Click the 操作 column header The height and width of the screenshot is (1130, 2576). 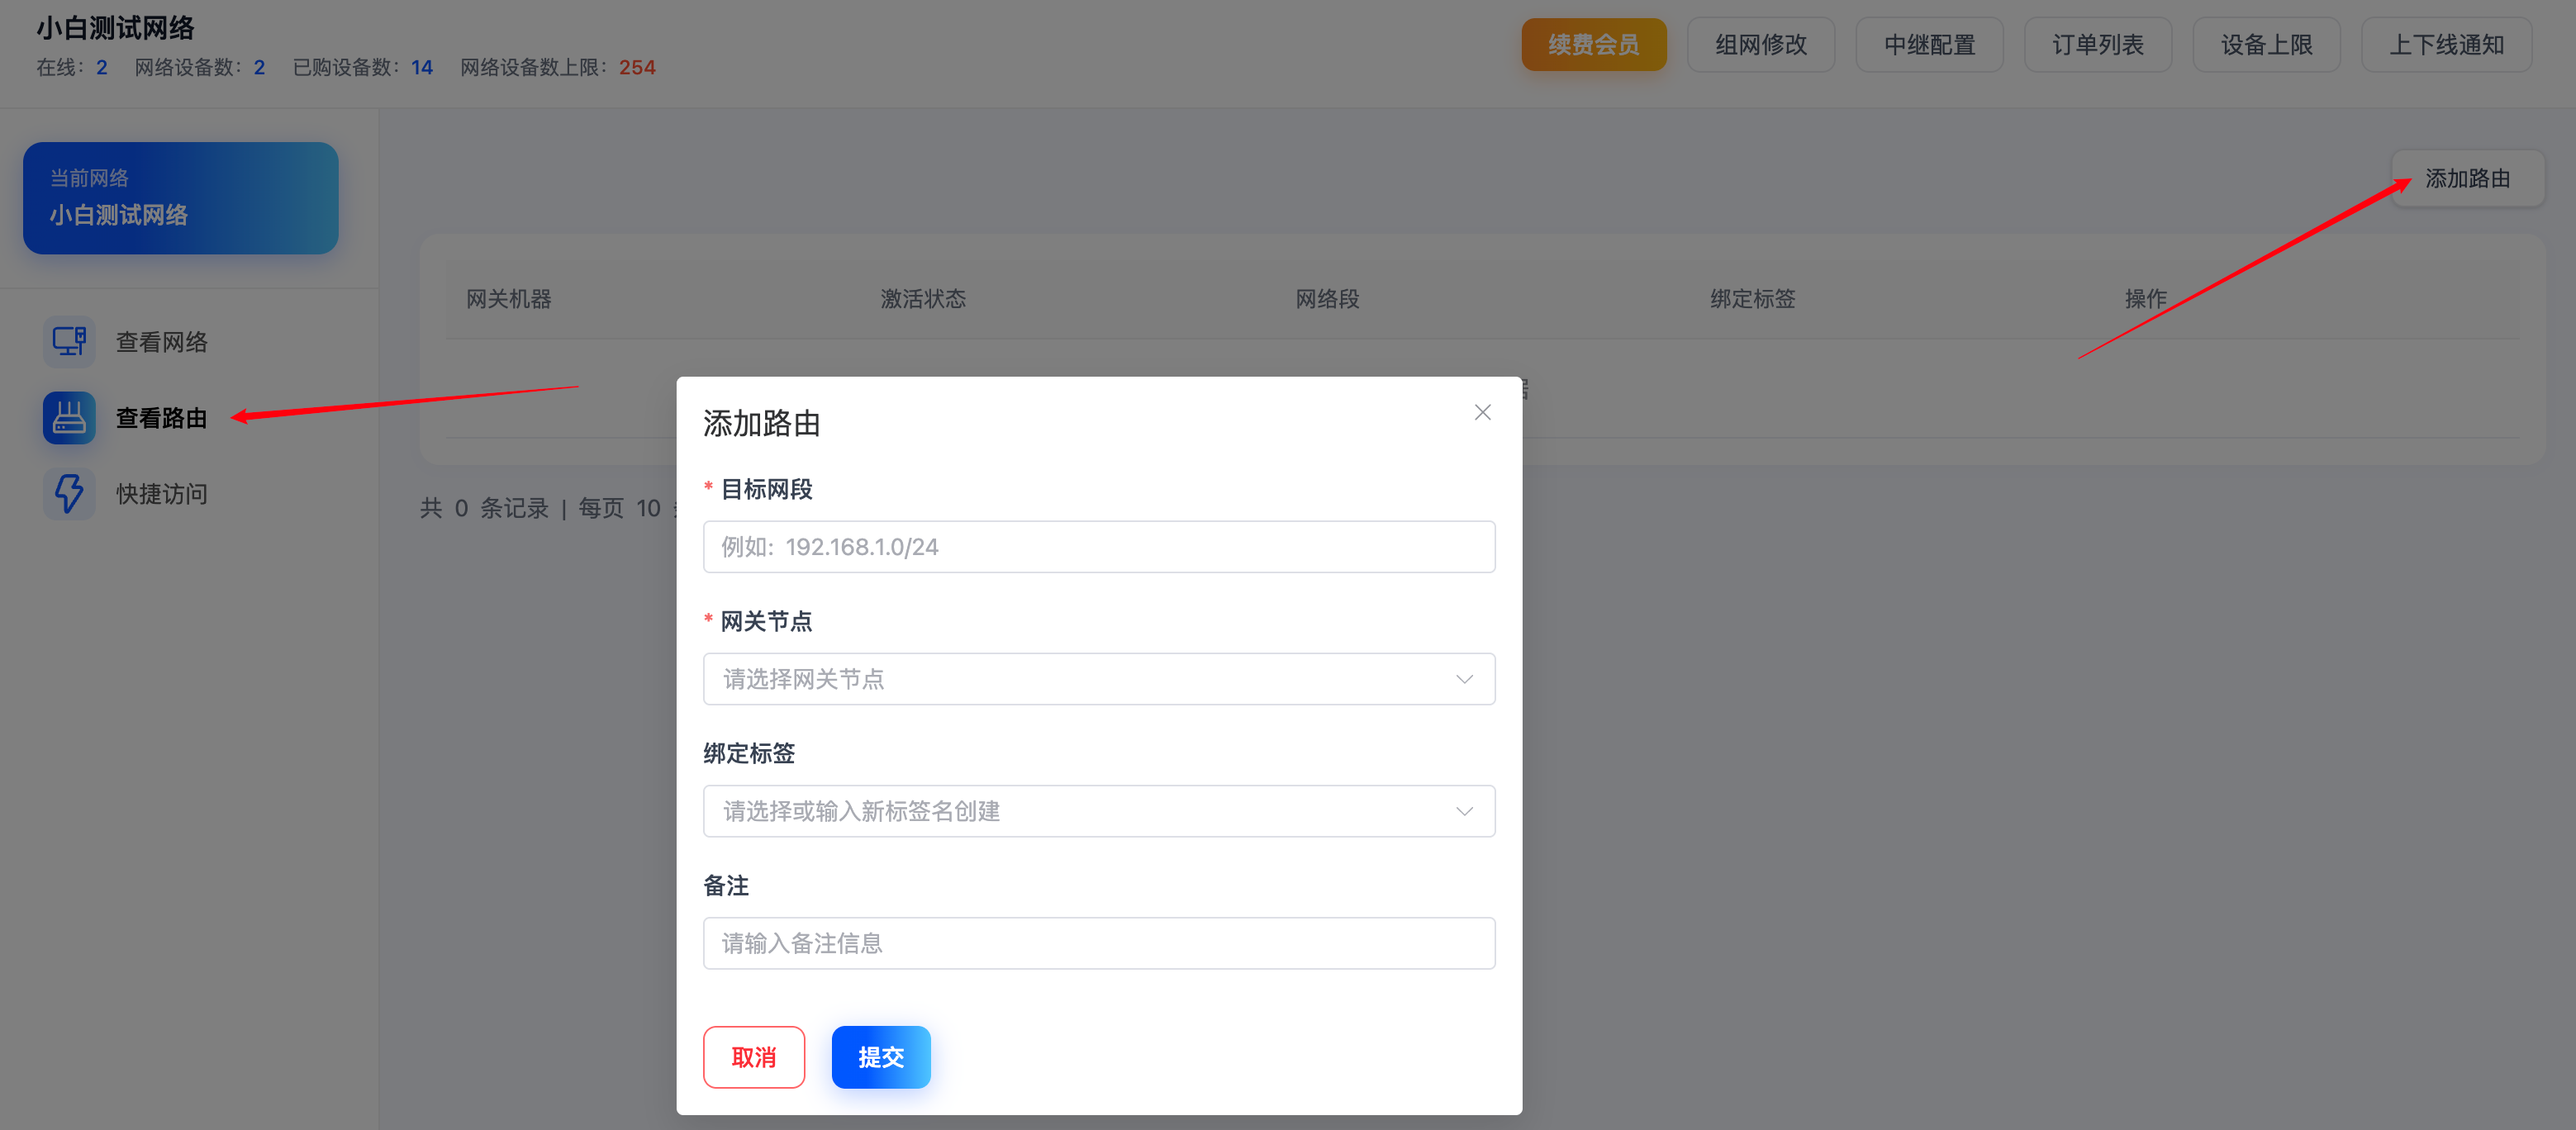pyautogui.click(x=2145, y=299)
